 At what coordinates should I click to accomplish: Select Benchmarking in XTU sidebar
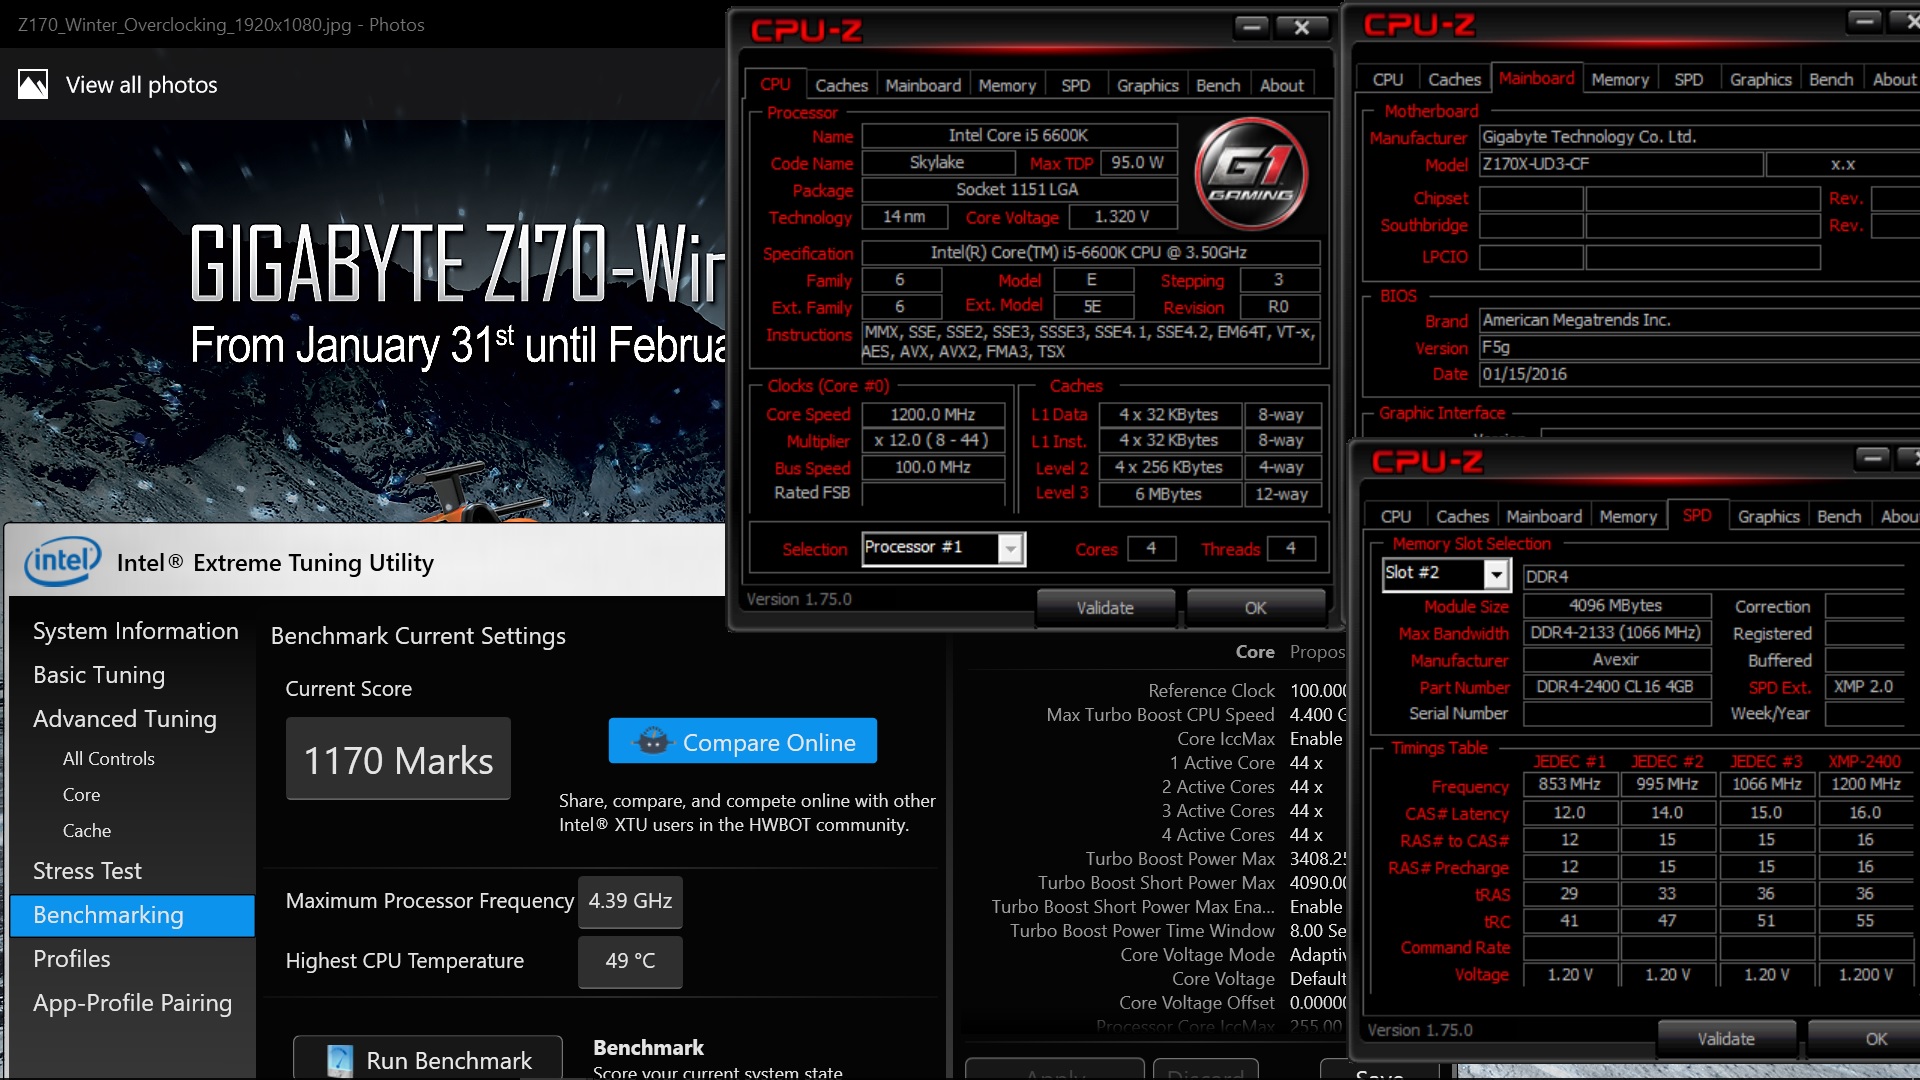(132, 915)
